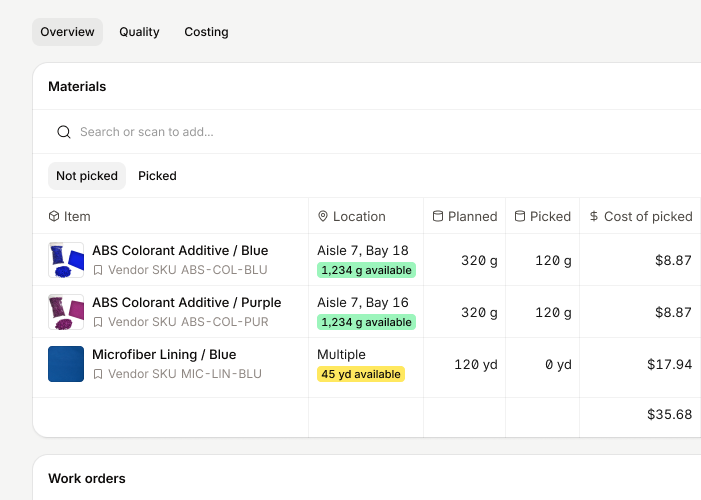Click the Microfiber Lining / Blue swatch image
Image resolution: width=701 pixels, height=500 pixels.
tap(66, 364)
